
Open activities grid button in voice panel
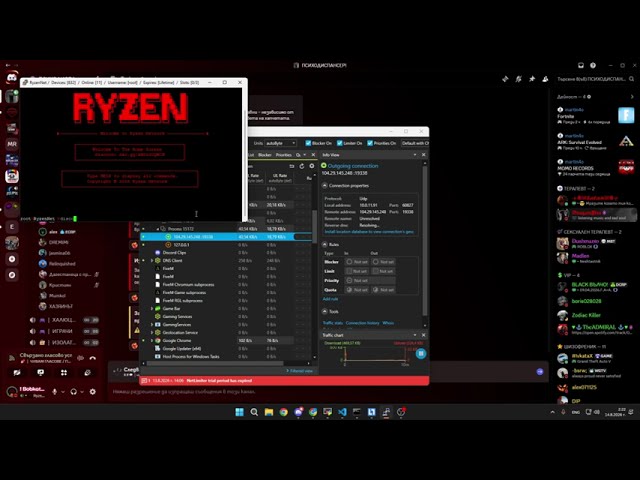[64, 373]
